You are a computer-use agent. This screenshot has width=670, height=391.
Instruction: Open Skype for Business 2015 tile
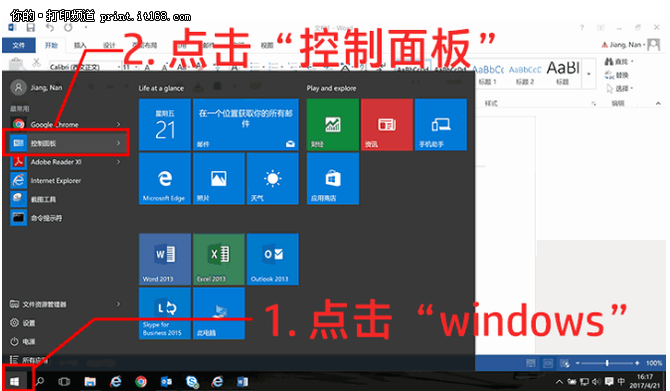[x=165, y=313]
